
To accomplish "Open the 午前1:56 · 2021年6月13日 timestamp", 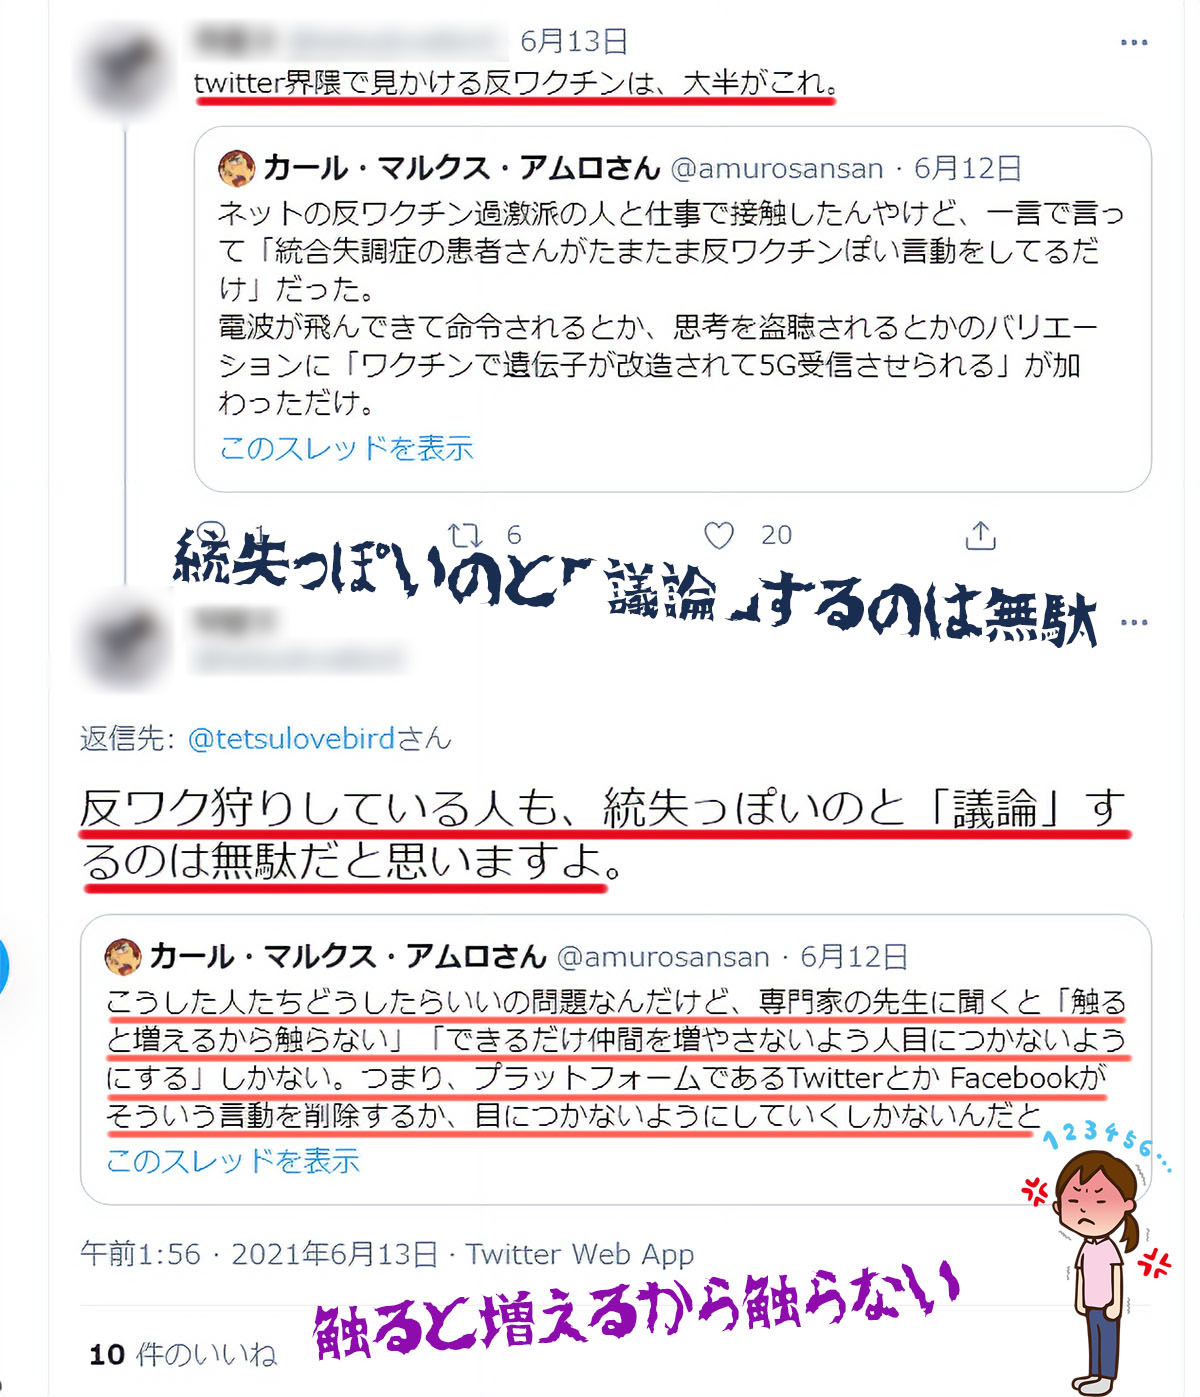I will click(x=259, y=1254).
